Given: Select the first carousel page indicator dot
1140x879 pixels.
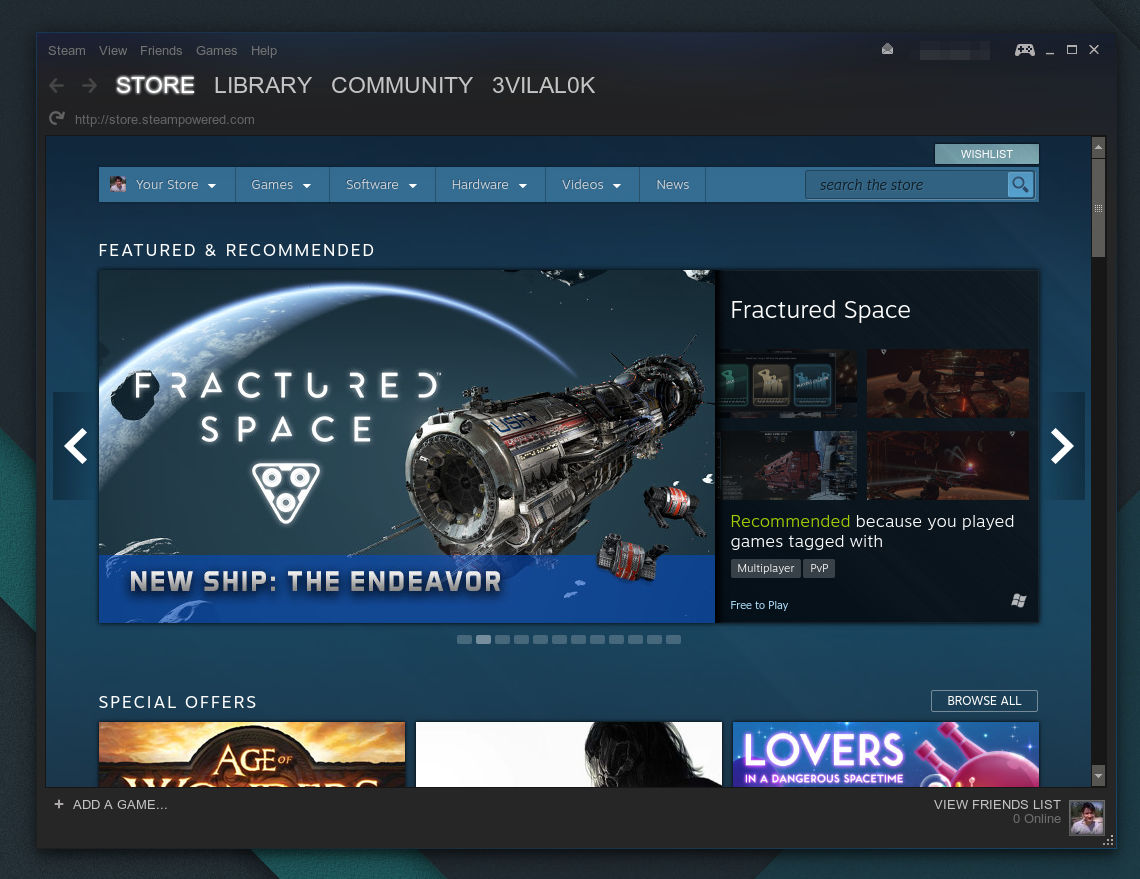Looking at the screenshot, I should pyautogui.click(x=464, y=639).
